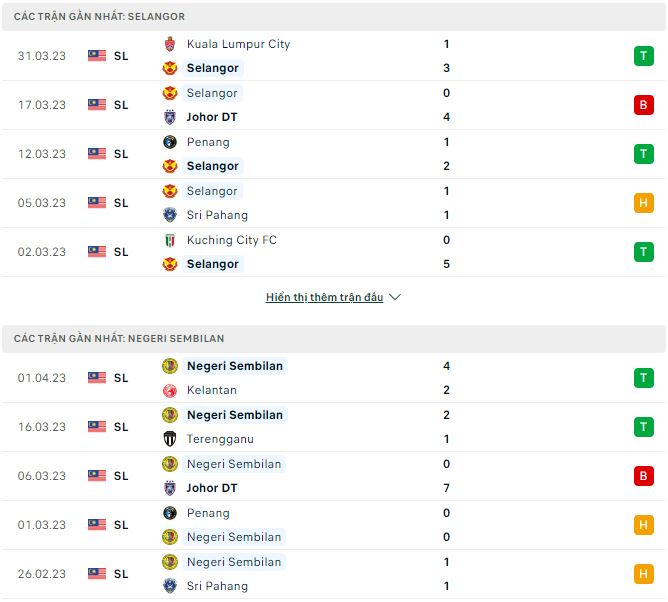Click the Malaysia flag on the 31.03.23 row

point(97,56)
